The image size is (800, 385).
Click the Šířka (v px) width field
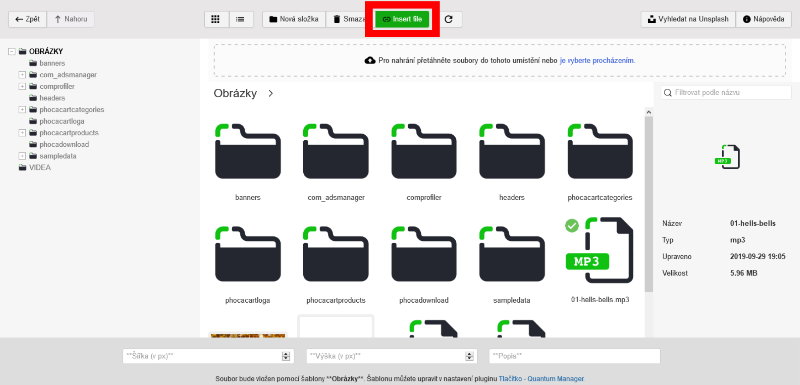(x=208, y=356)
